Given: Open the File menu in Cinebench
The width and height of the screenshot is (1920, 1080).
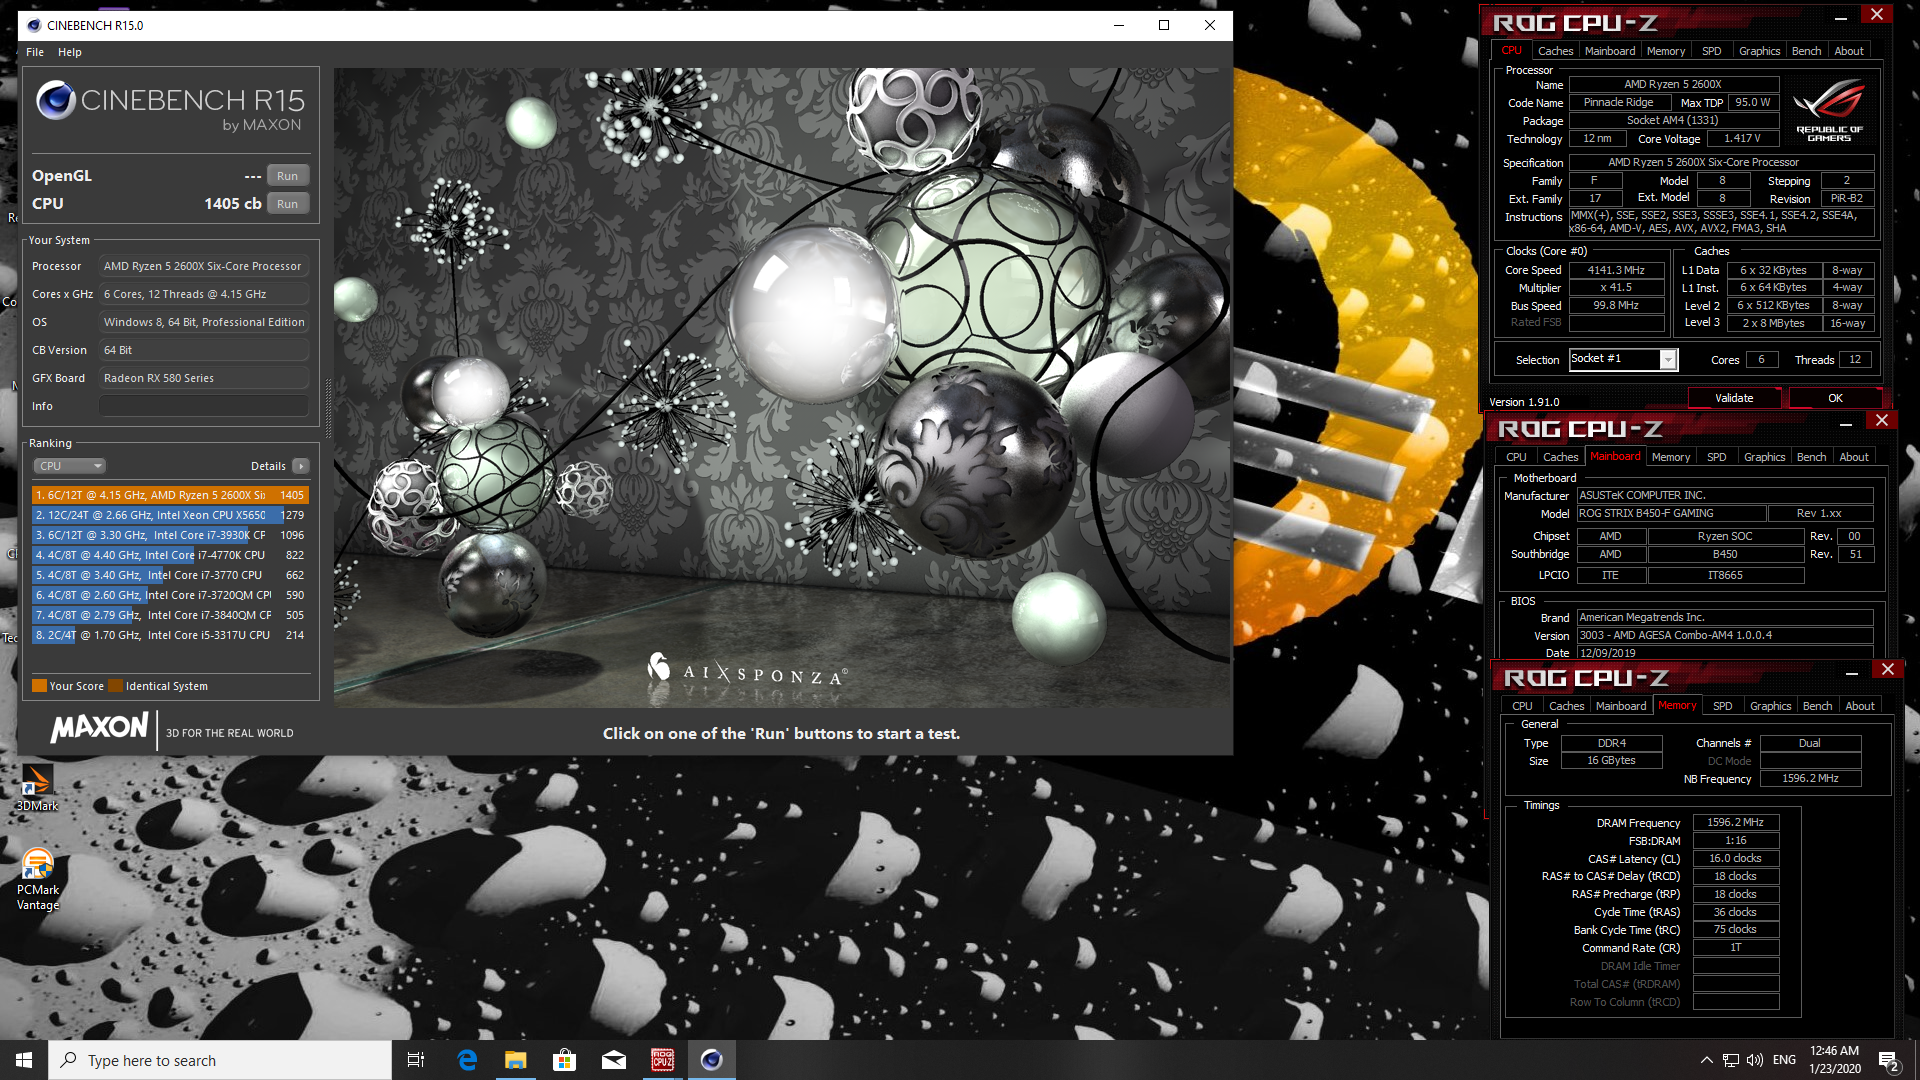Looking at the screenshot, I should point(35,52).
